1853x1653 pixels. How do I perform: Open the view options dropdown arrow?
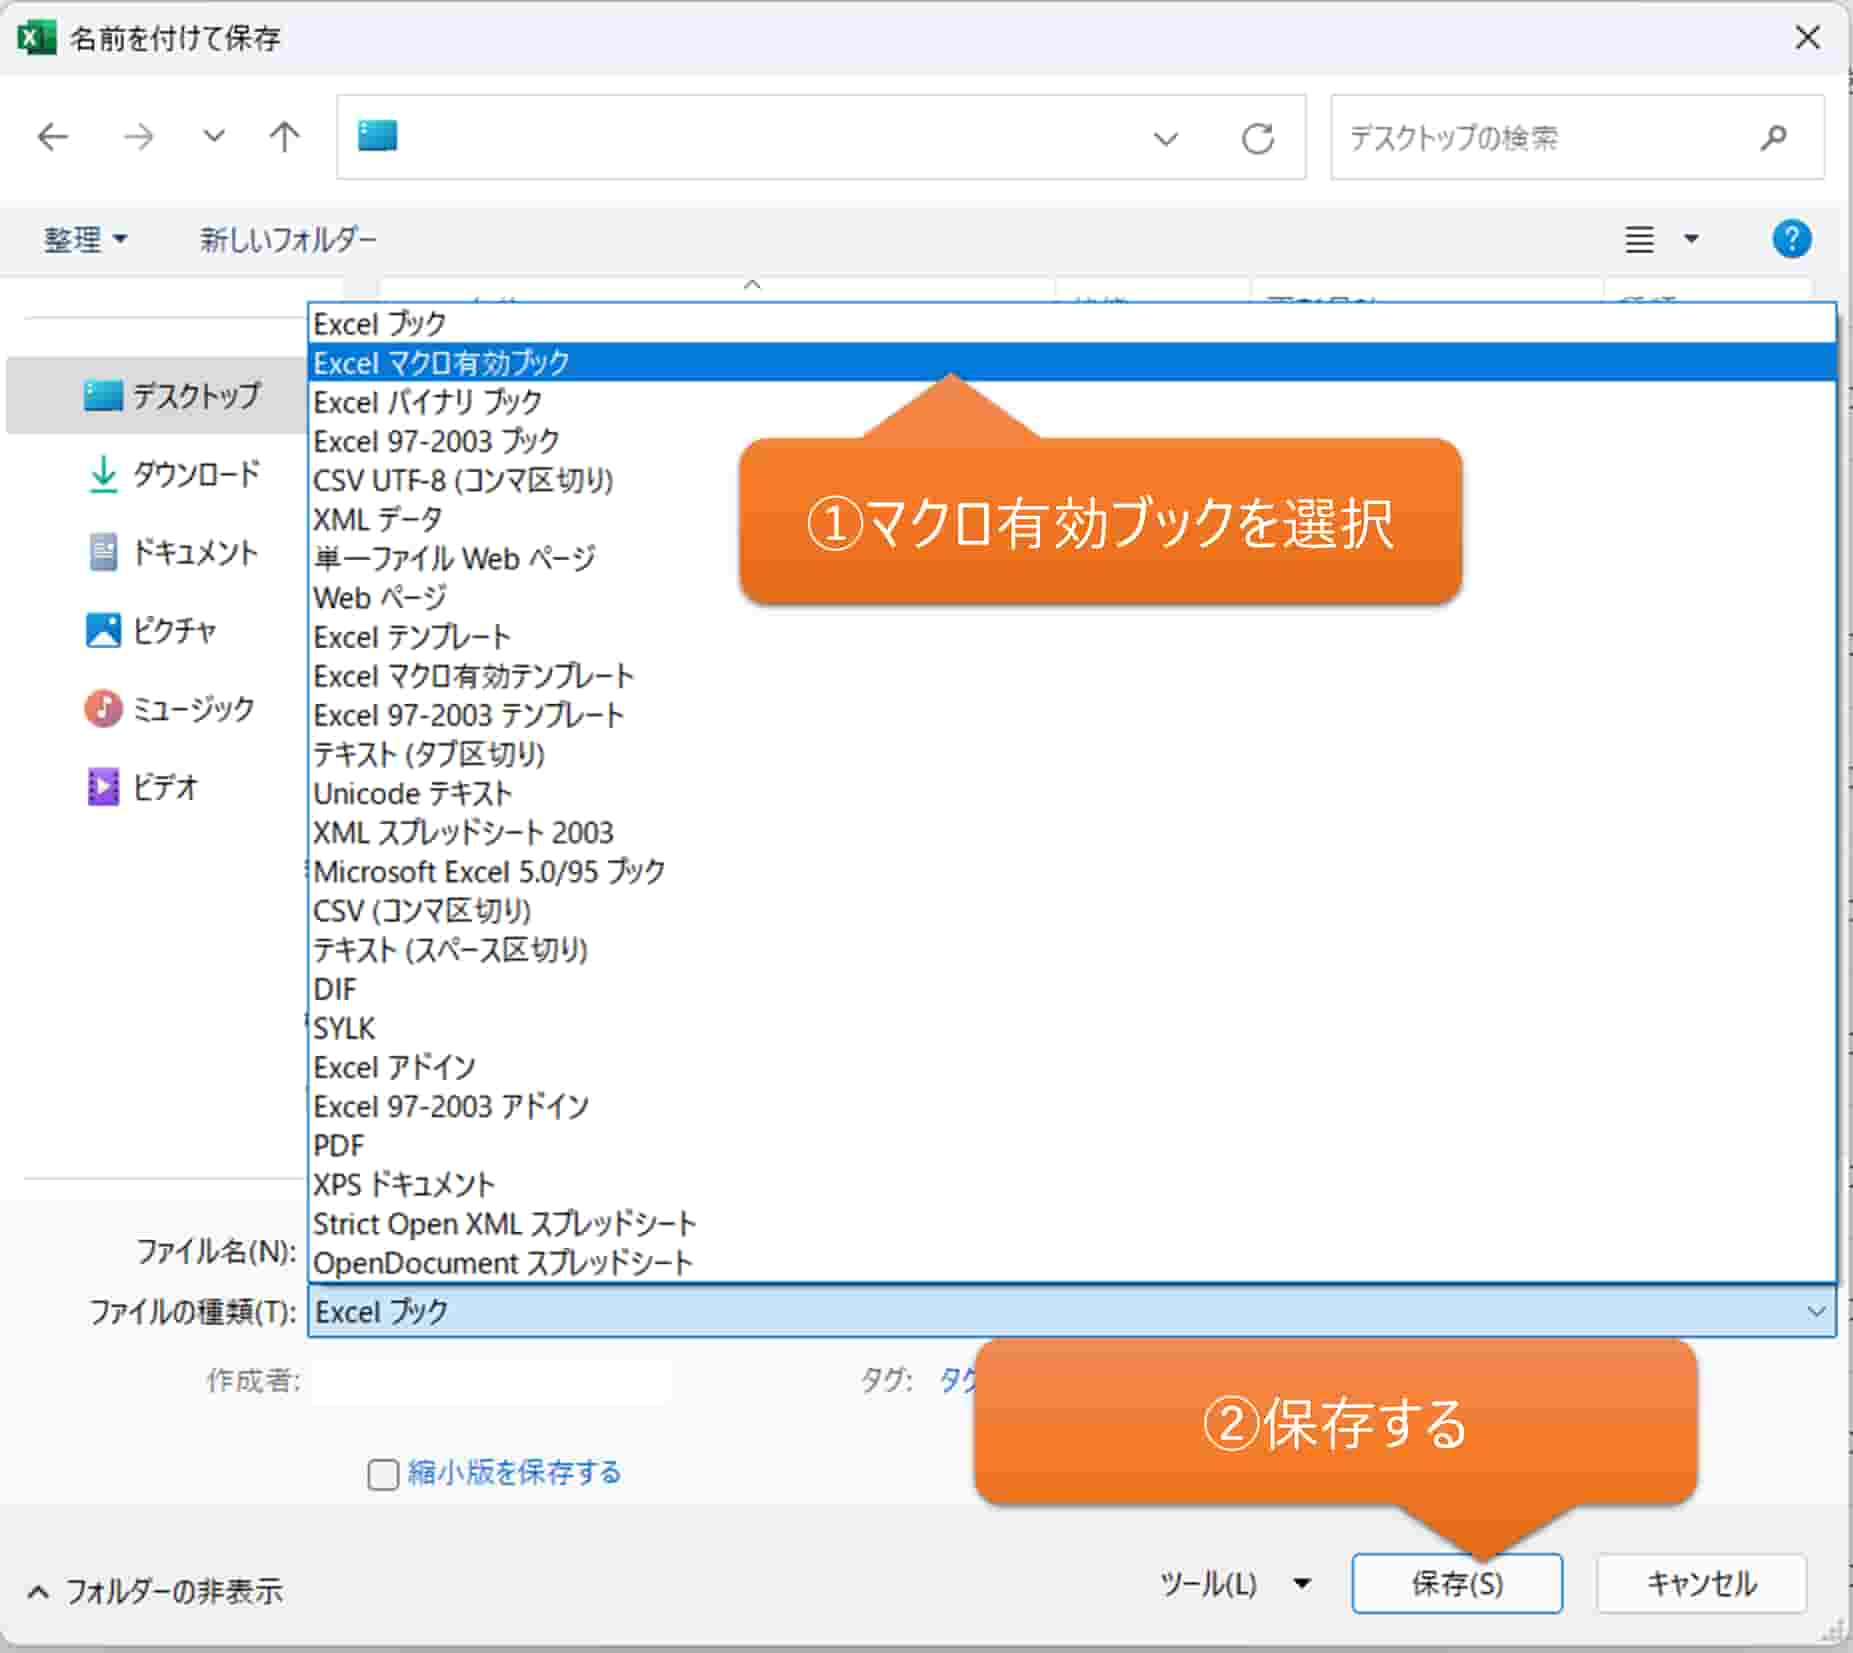point(1691,239)
